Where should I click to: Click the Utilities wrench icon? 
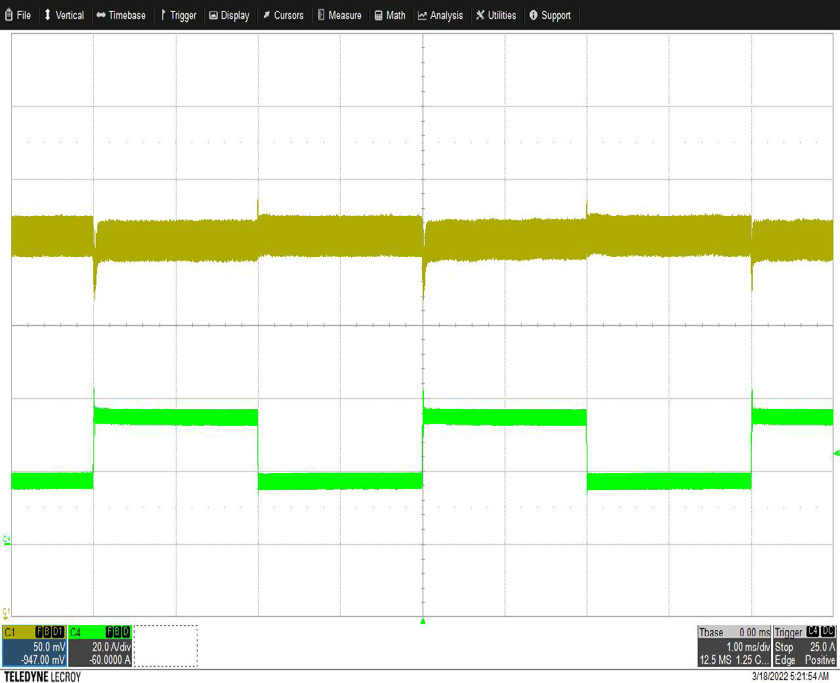[481, 15]
